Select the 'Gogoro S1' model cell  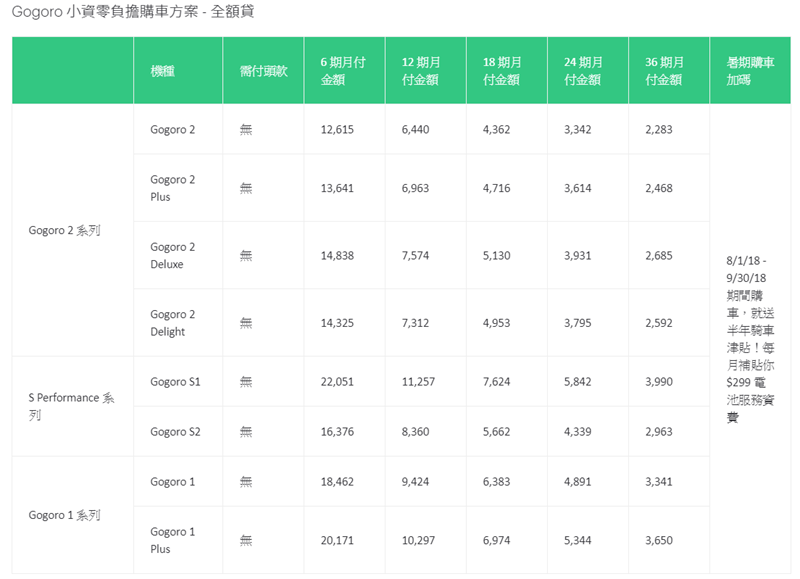[175, 382]
